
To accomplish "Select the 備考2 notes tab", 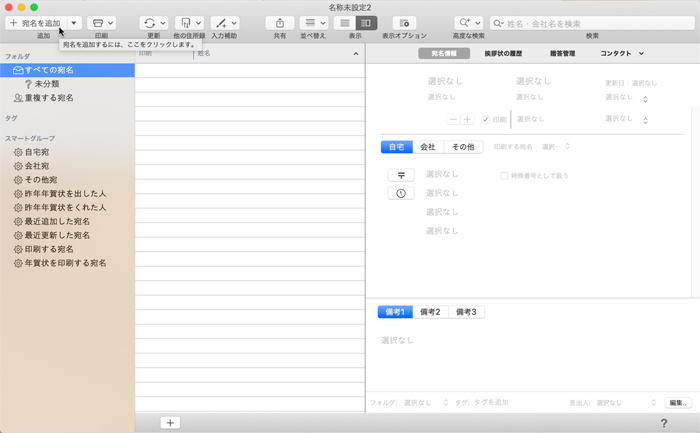I will click(x=430, y=312).
